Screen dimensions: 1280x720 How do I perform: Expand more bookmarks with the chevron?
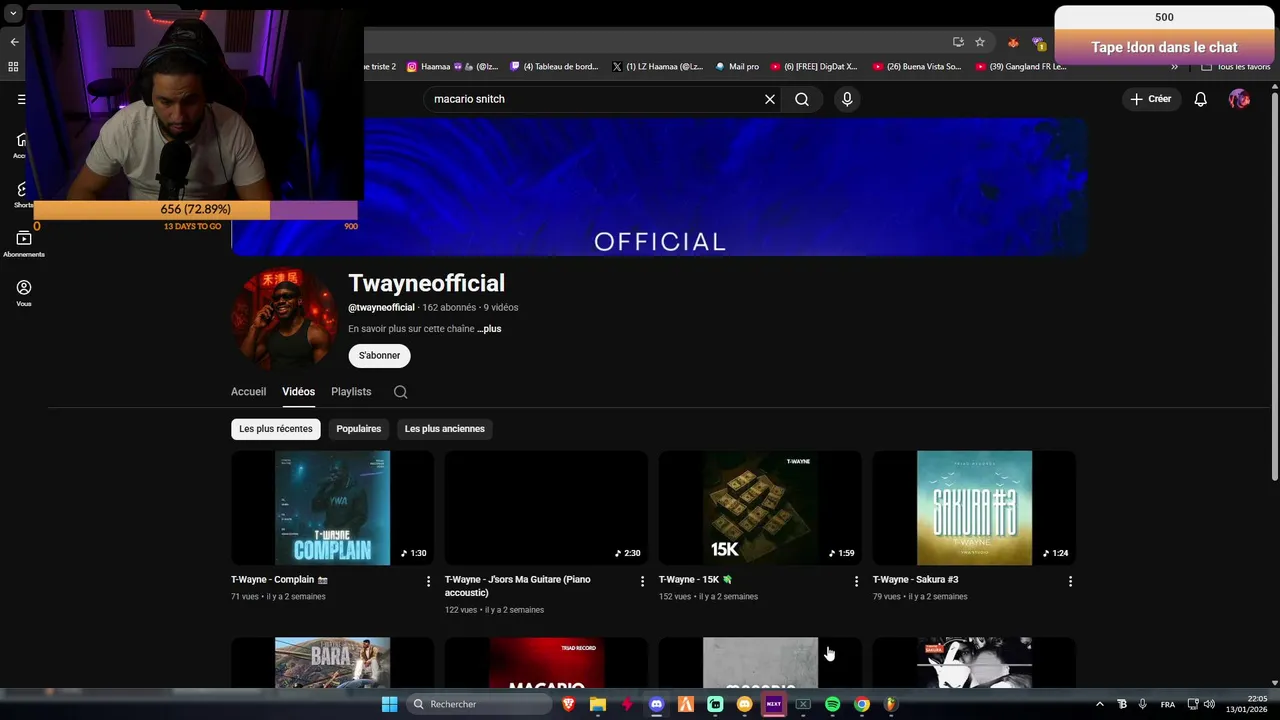click(x=1175, y=67)
